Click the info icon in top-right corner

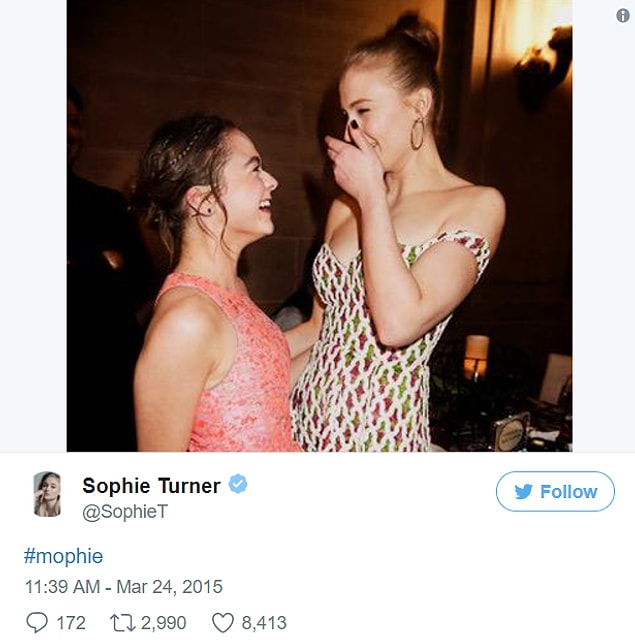tap(622, 16)
